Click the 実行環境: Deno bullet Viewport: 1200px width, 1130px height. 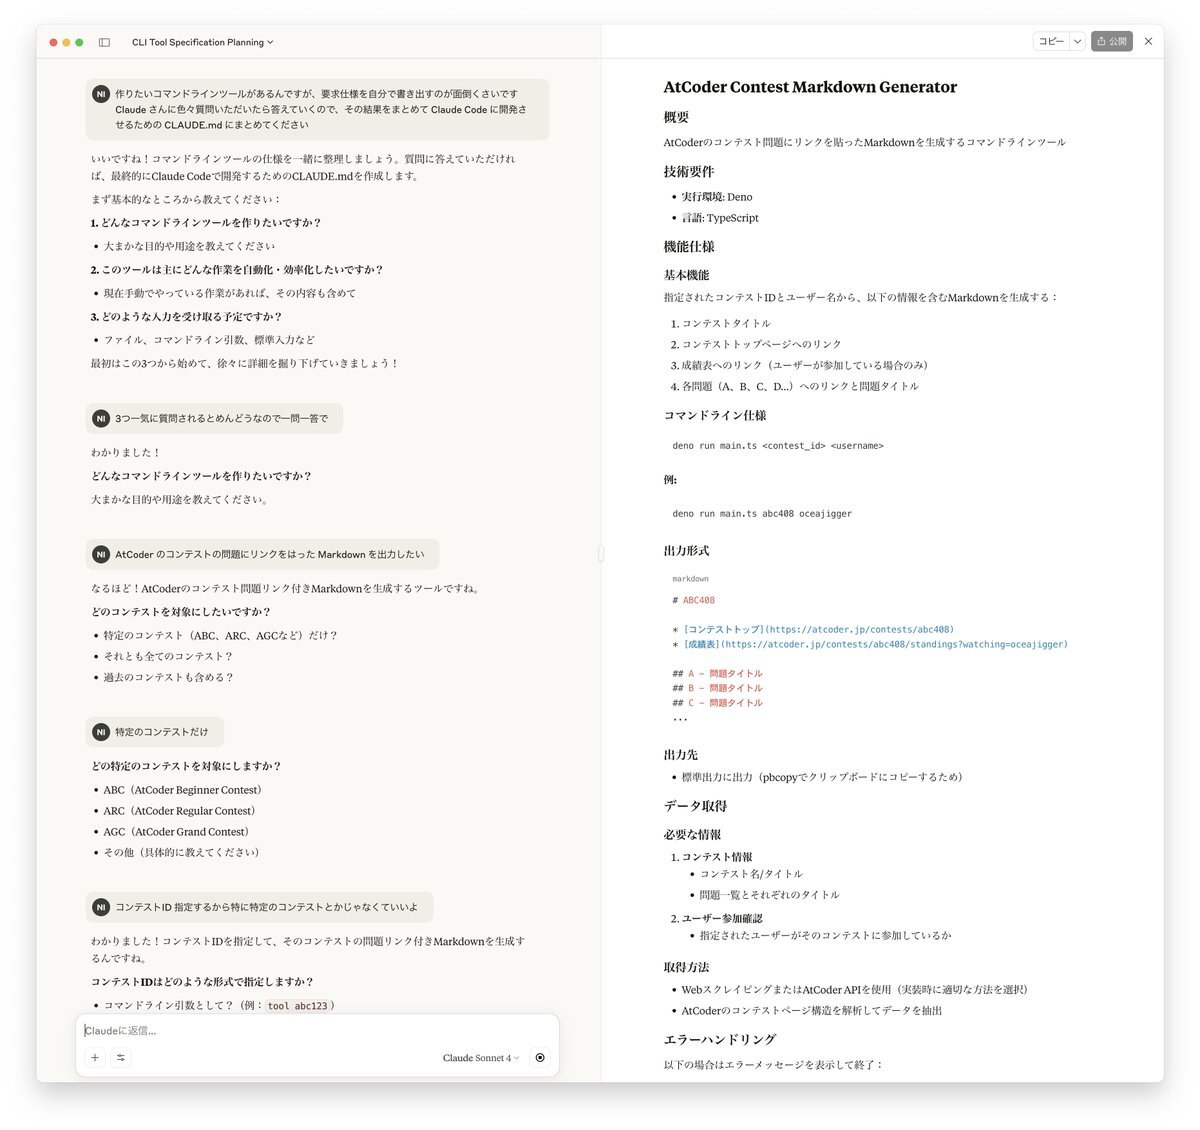coord(717,197)
